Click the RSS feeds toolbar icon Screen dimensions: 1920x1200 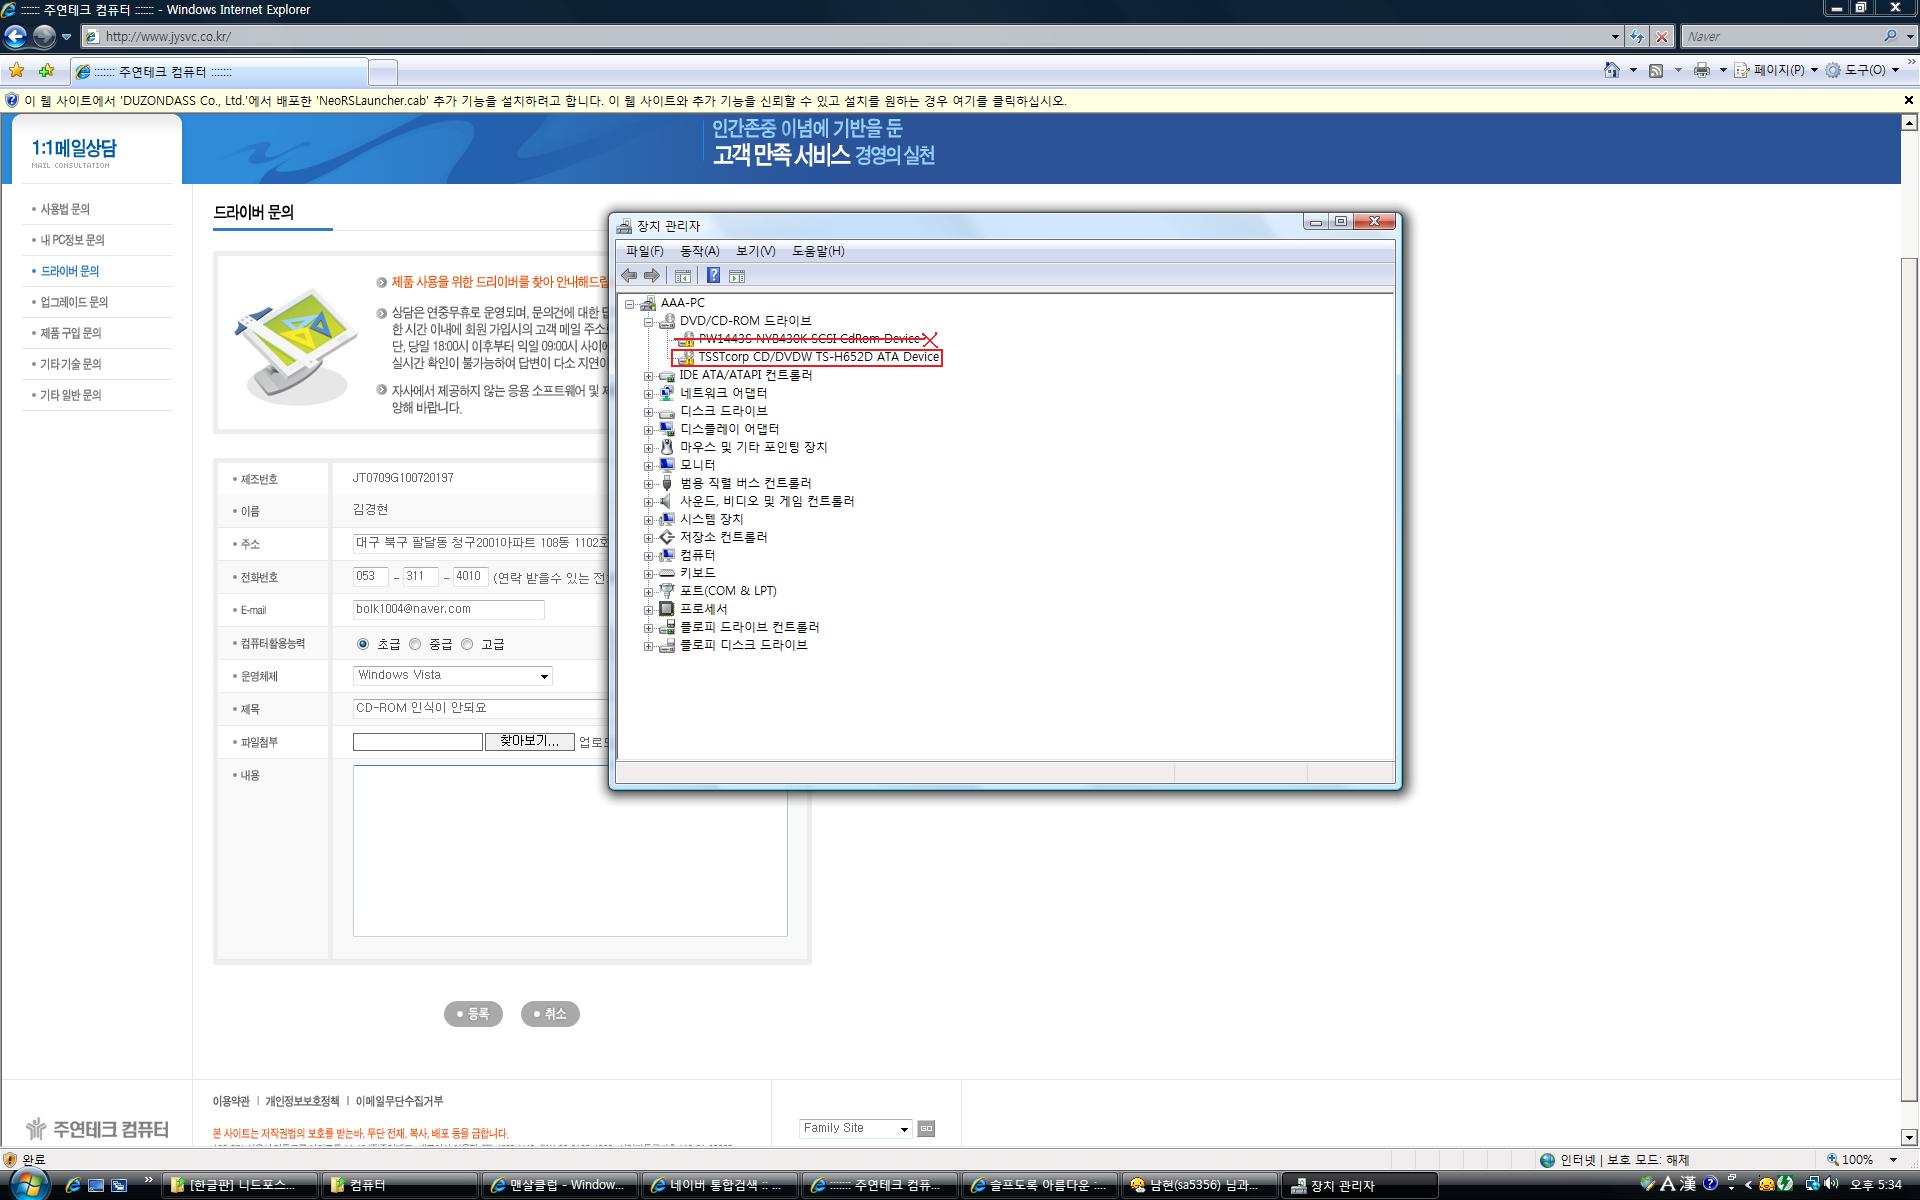coord(1656,70)
